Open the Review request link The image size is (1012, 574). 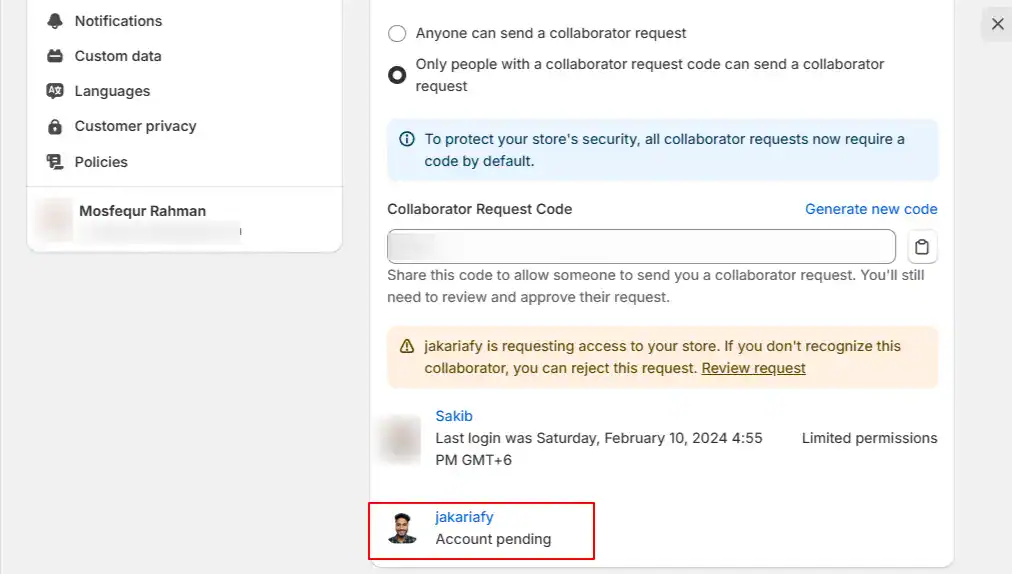[x=753, y=368]
